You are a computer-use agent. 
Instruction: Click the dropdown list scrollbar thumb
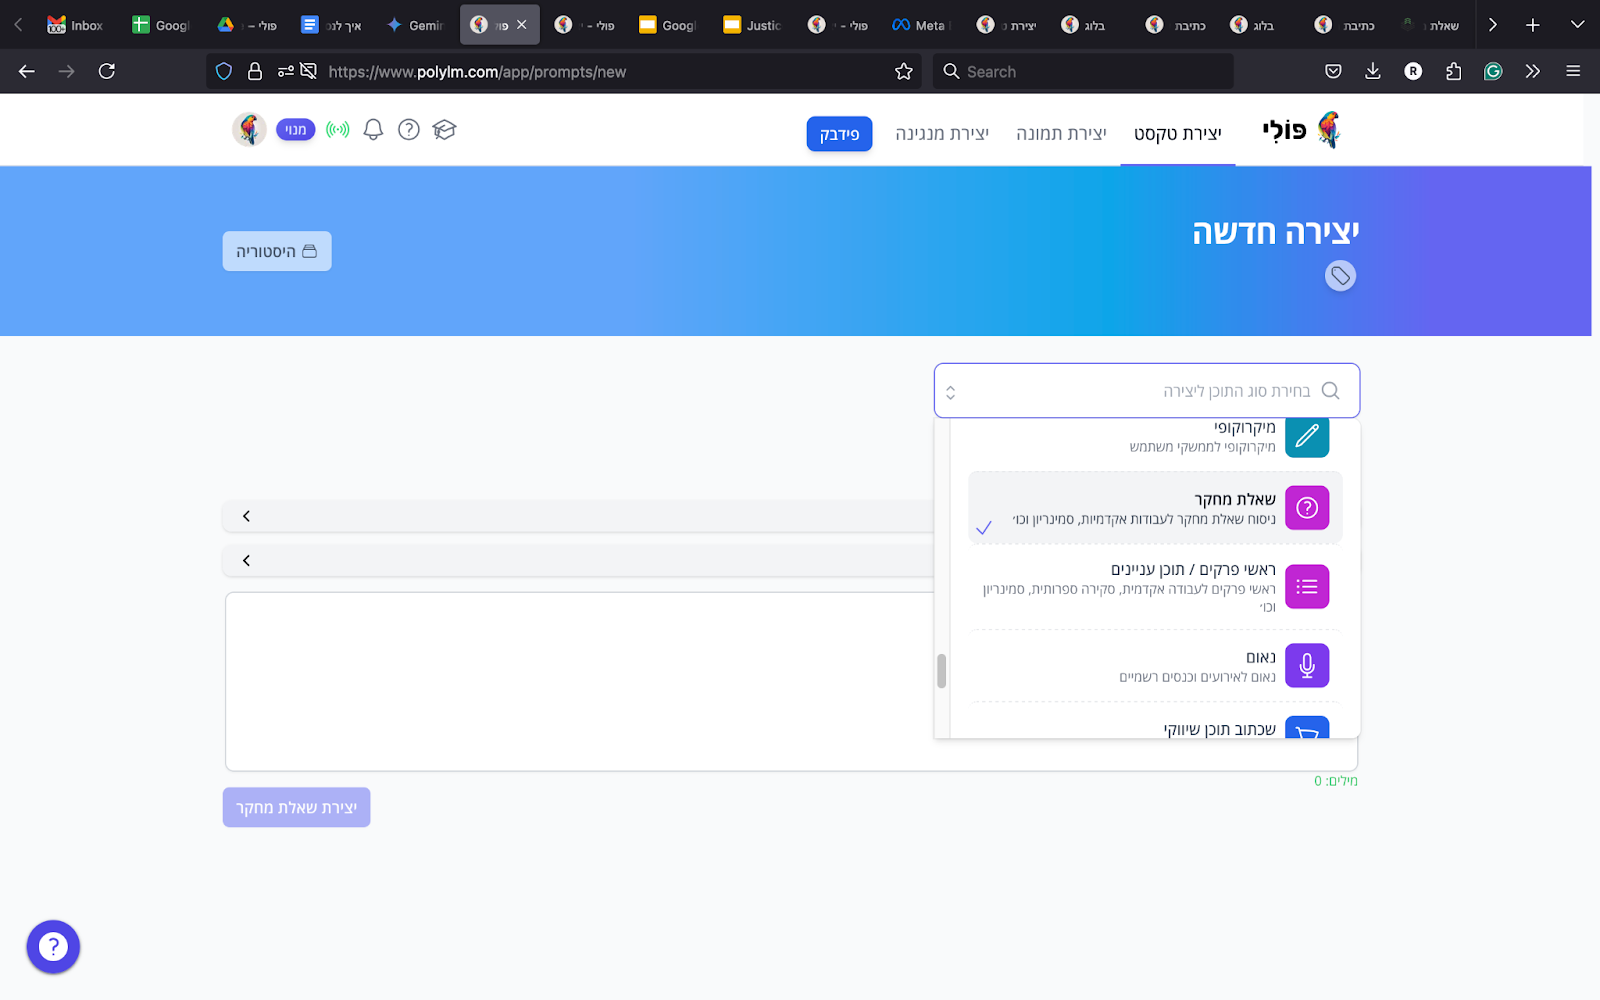941,671
